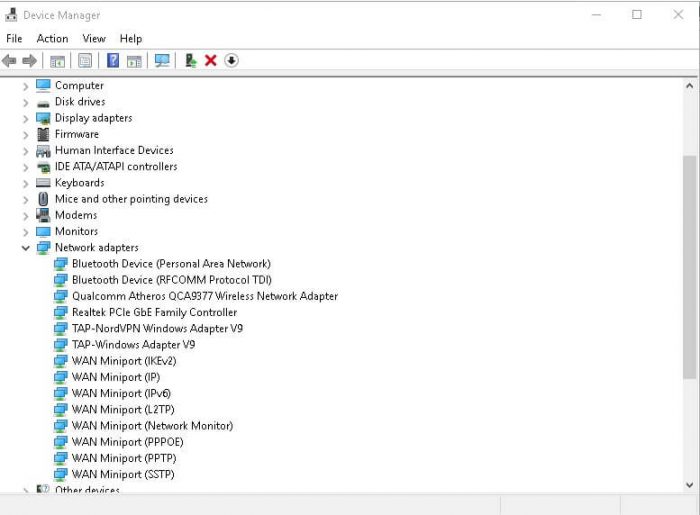Select WAN Miniport (IP) entry

coord(116,377)
